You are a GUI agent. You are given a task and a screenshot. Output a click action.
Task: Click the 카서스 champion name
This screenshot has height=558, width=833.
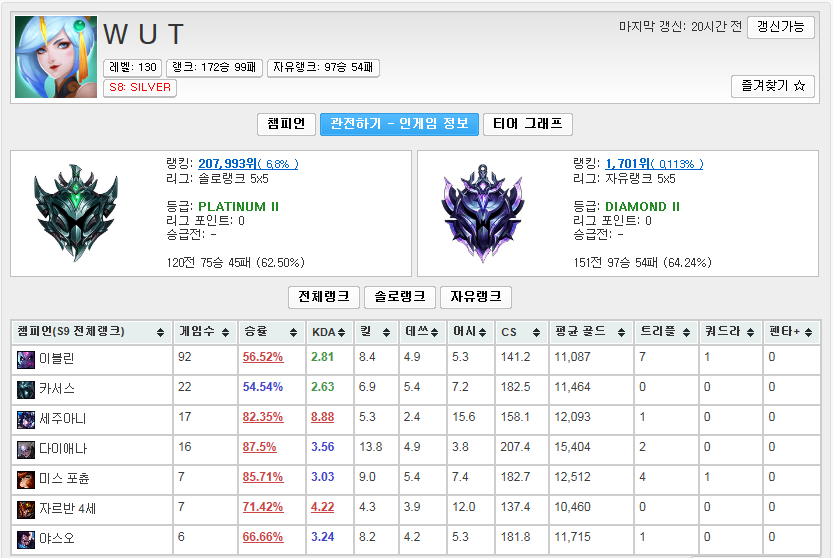57,389
